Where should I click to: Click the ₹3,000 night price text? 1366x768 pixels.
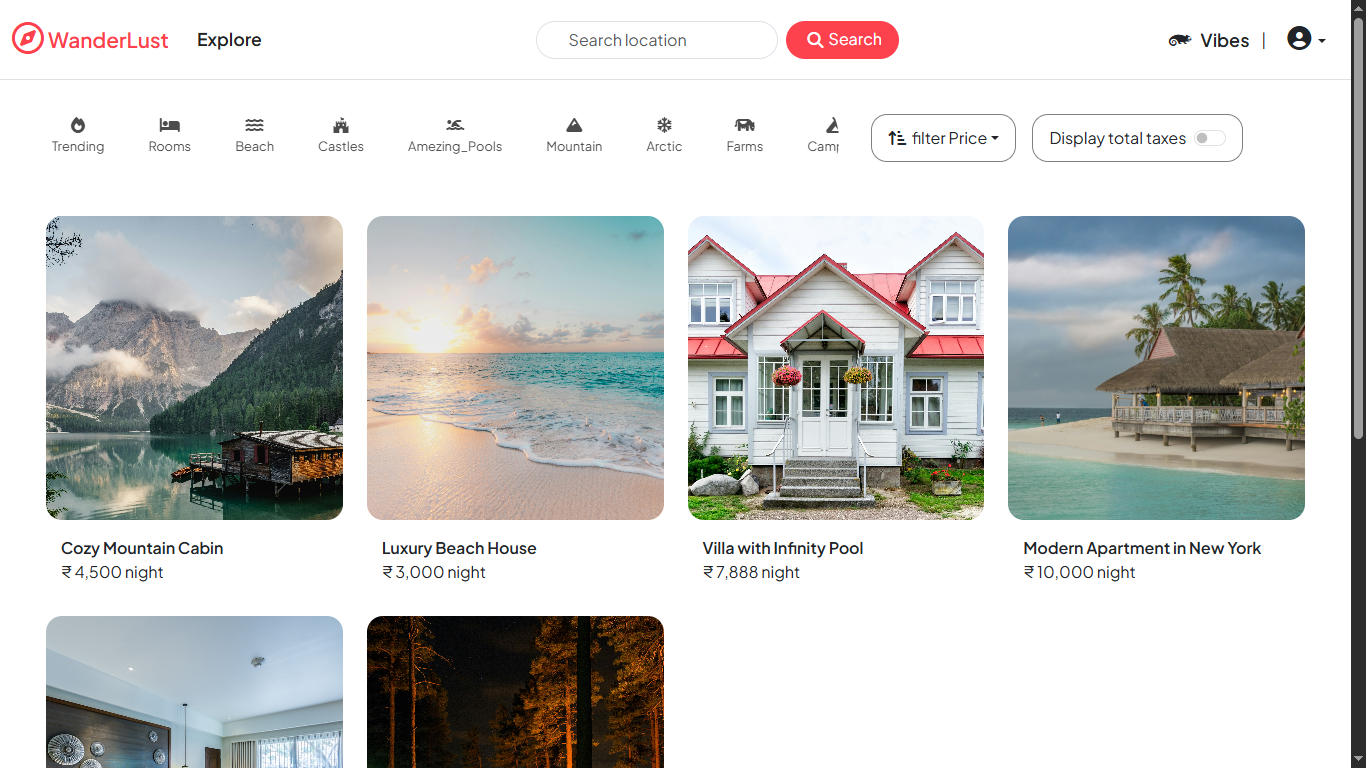(433, 572)
